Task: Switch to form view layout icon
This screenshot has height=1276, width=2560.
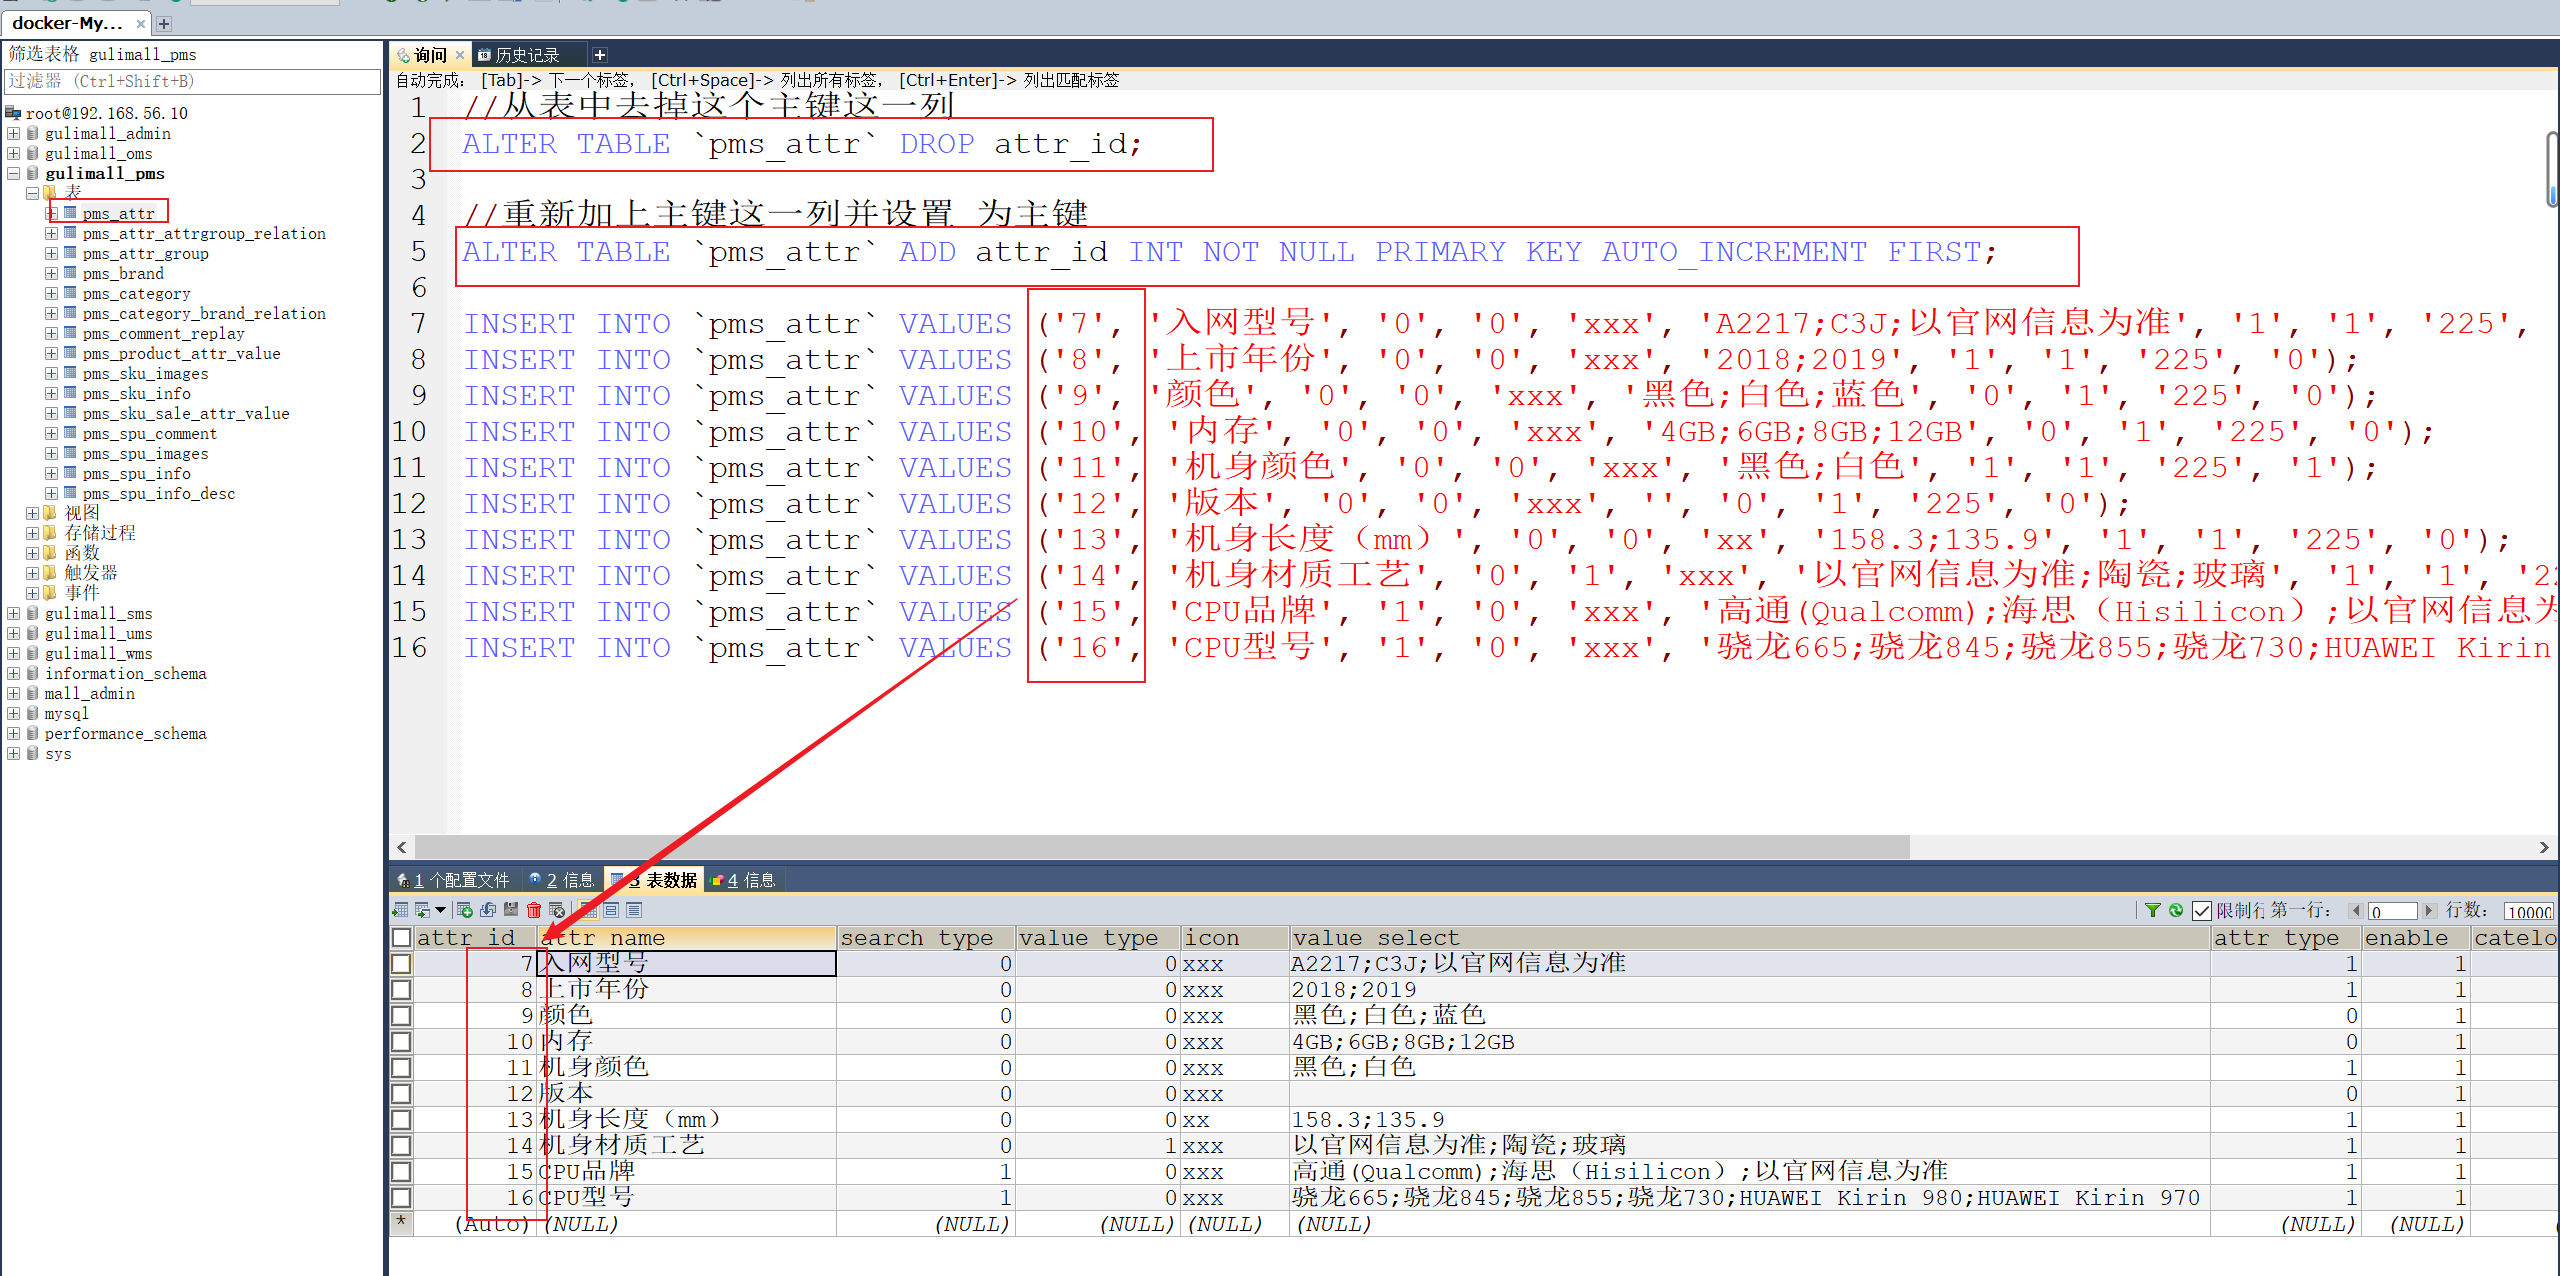Action: tap(611, 910)
